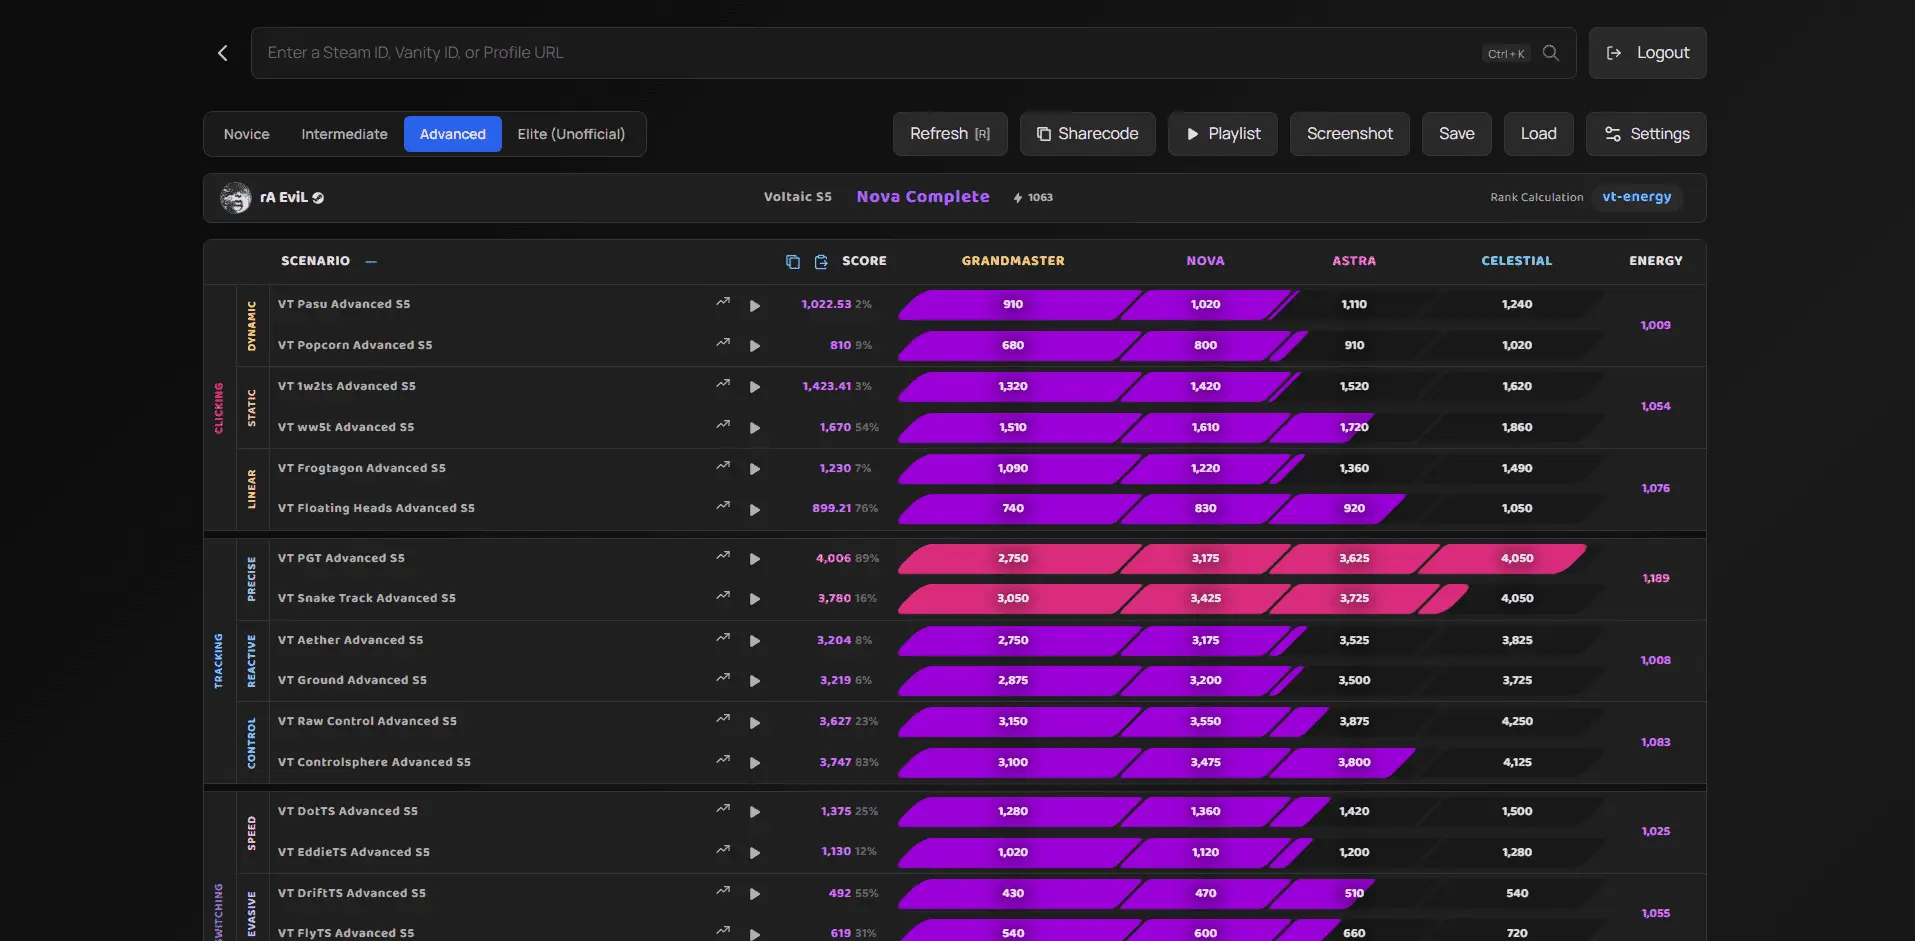1915x941 pixels.
Task: Click the copy scores icon beside the SCORE header
Action: click(793, 262)
